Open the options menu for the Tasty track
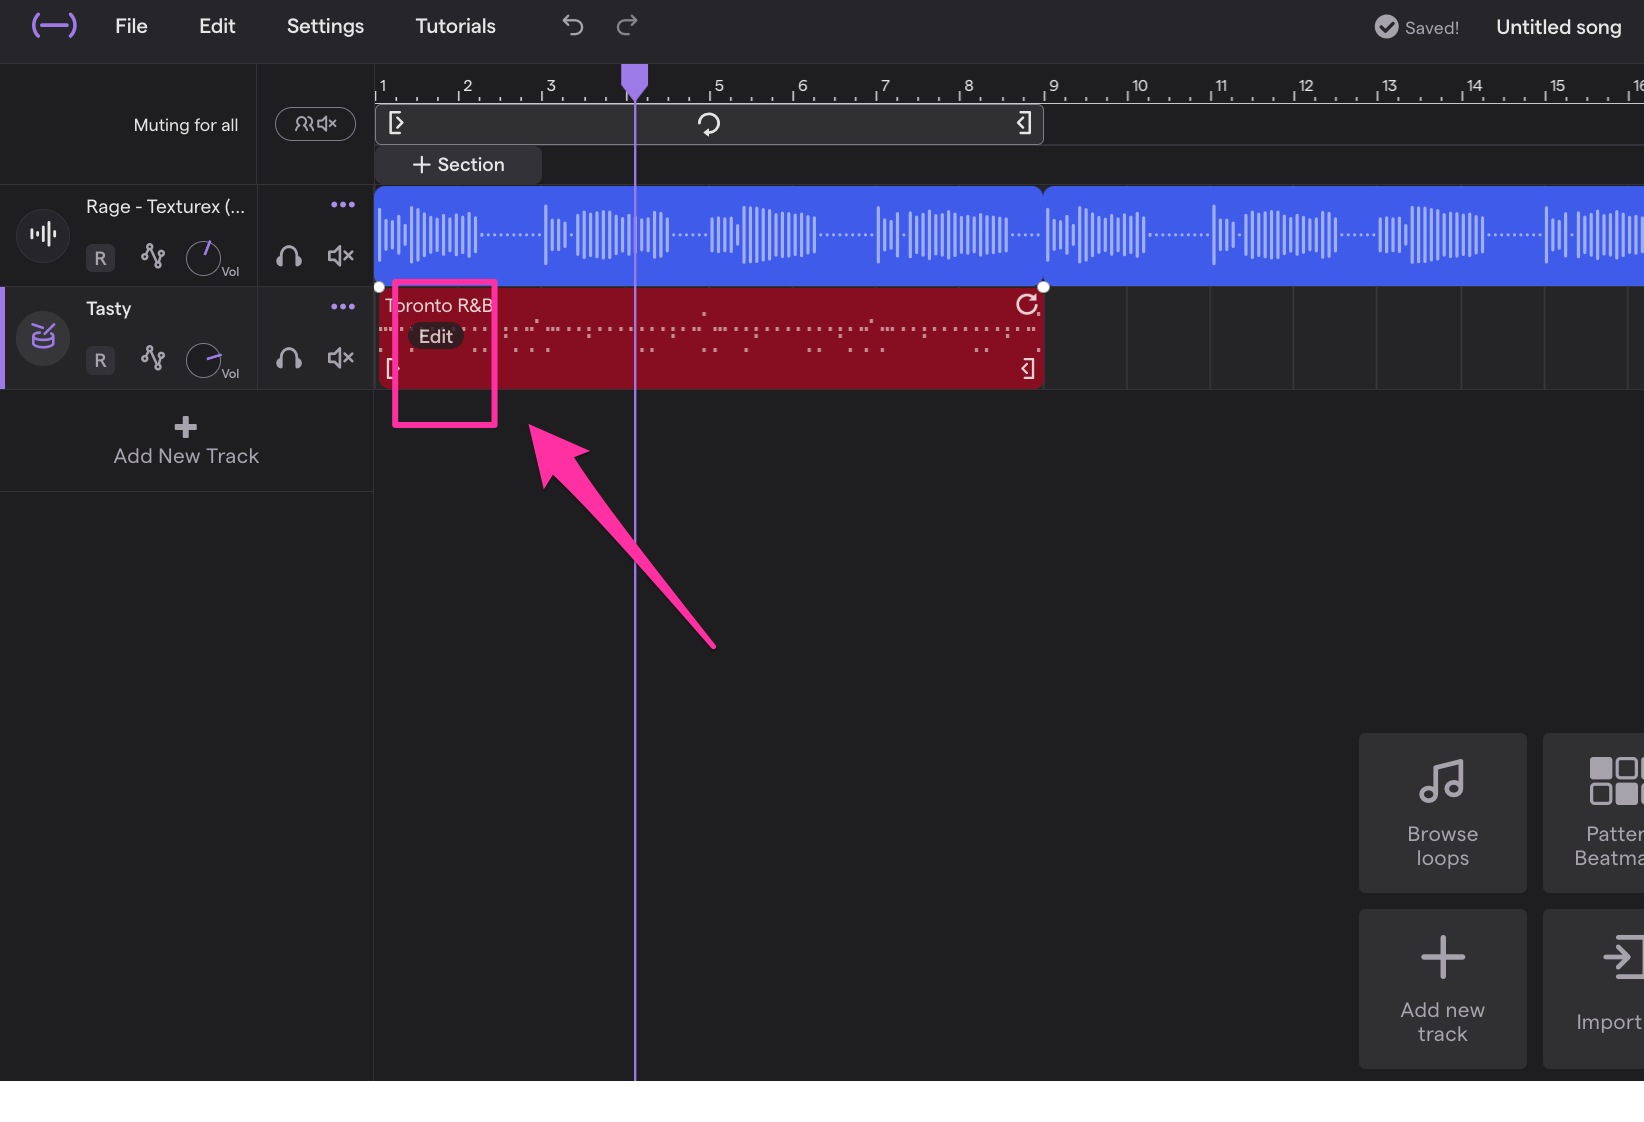 [x=343, y=306]
